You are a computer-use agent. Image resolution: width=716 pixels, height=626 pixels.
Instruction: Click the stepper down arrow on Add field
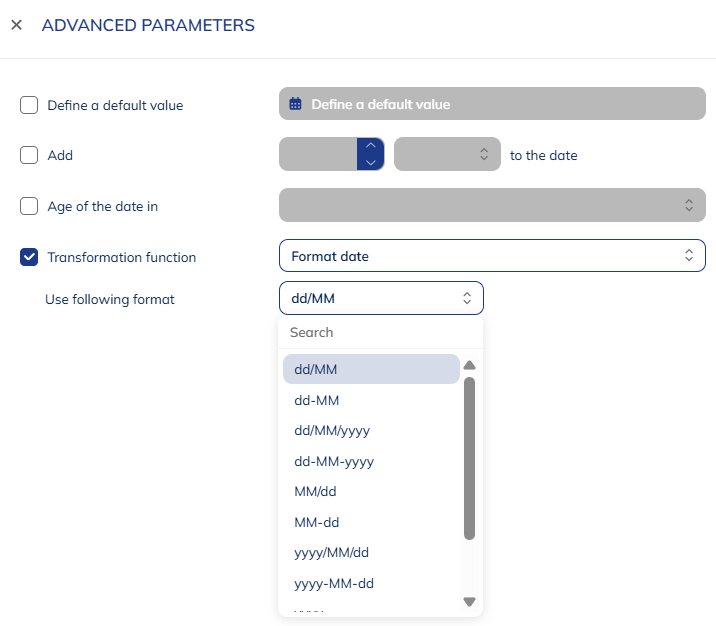pos(371,163)
